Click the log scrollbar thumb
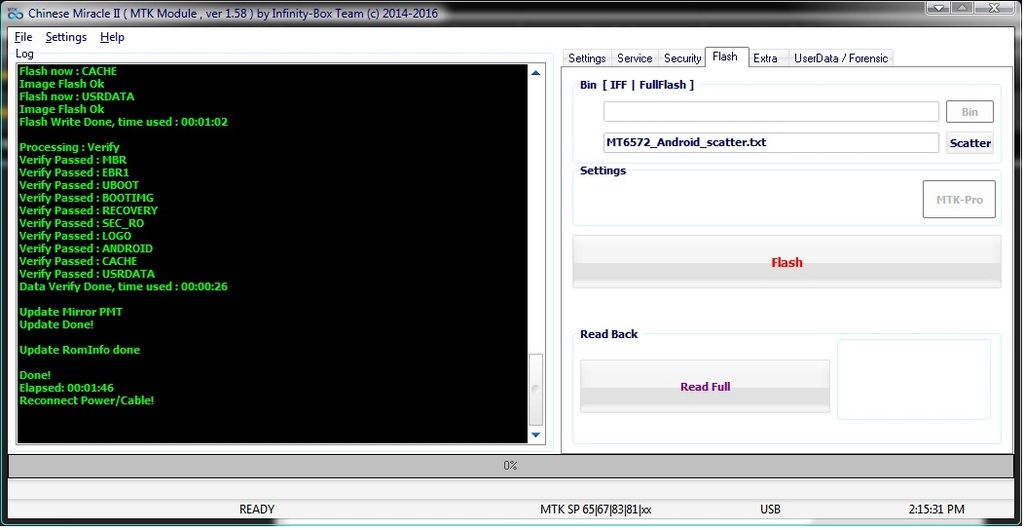This screenshot has width=1024, height=530. [536, 388]
